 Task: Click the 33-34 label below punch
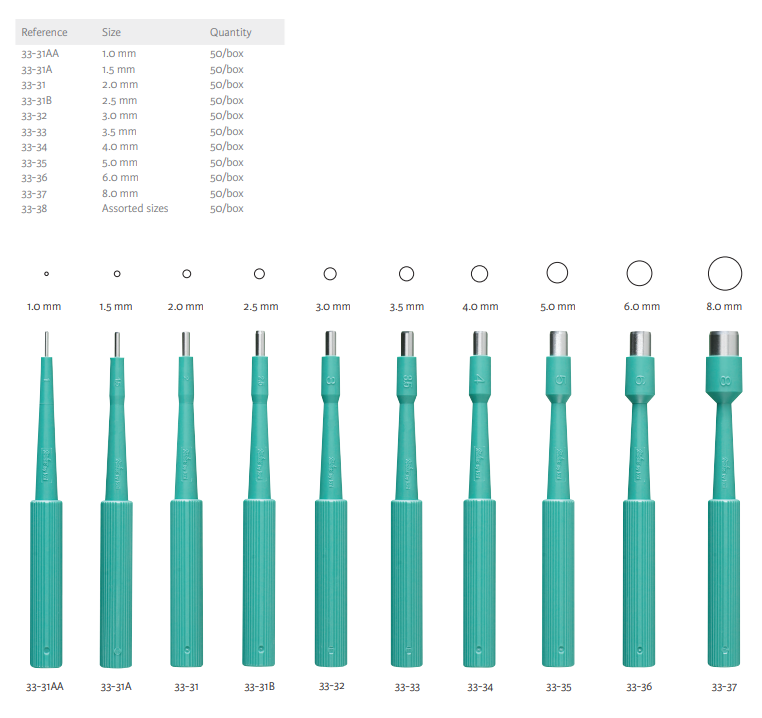click(480, 687)
